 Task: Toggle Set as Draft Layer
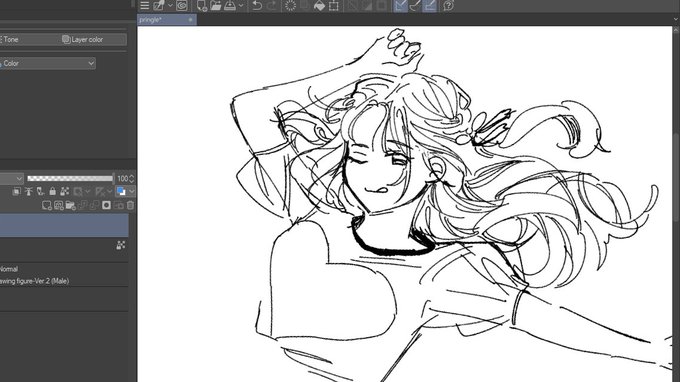pyautogui.click(x=40, y=191)
